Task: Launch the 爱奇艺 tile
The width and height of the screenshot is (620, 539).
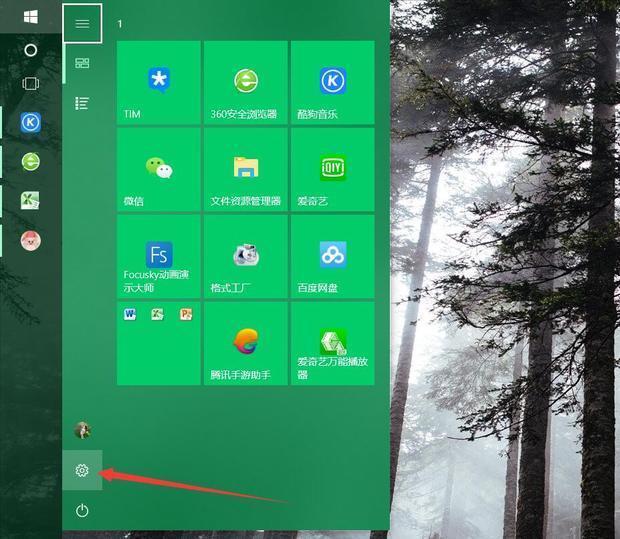Action: click(x=333, y=170)
